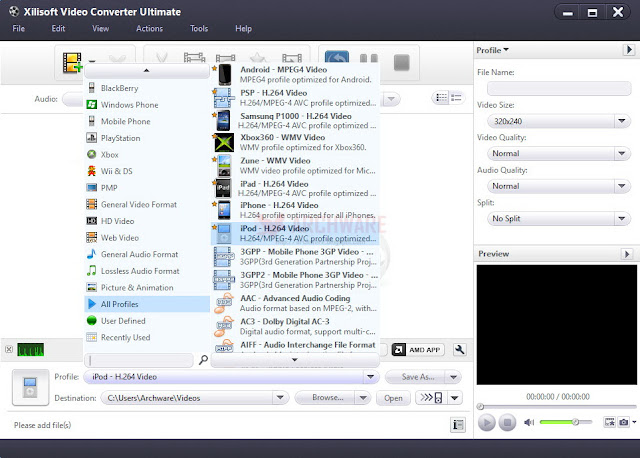This screenshot has height=458, width=640.
Task: Play the preview video
Action: 487,422
